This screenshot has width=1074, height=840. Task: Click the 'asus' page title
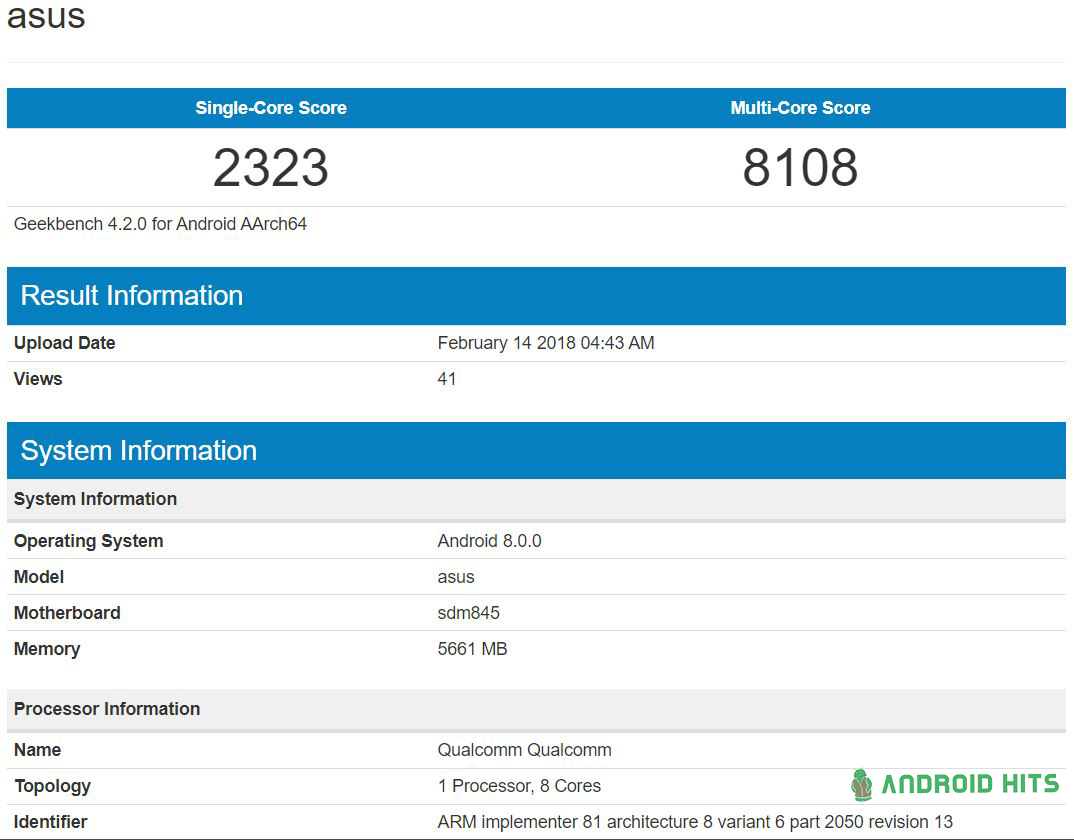tap(47, 15)
